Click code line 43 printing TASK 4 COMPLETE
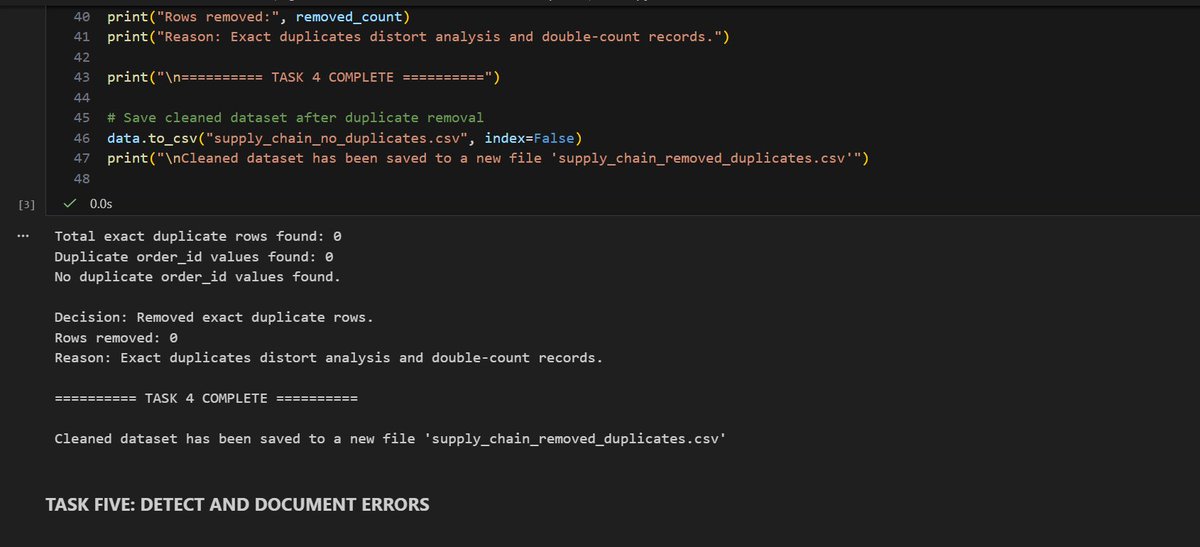 [x=304, y=77]
